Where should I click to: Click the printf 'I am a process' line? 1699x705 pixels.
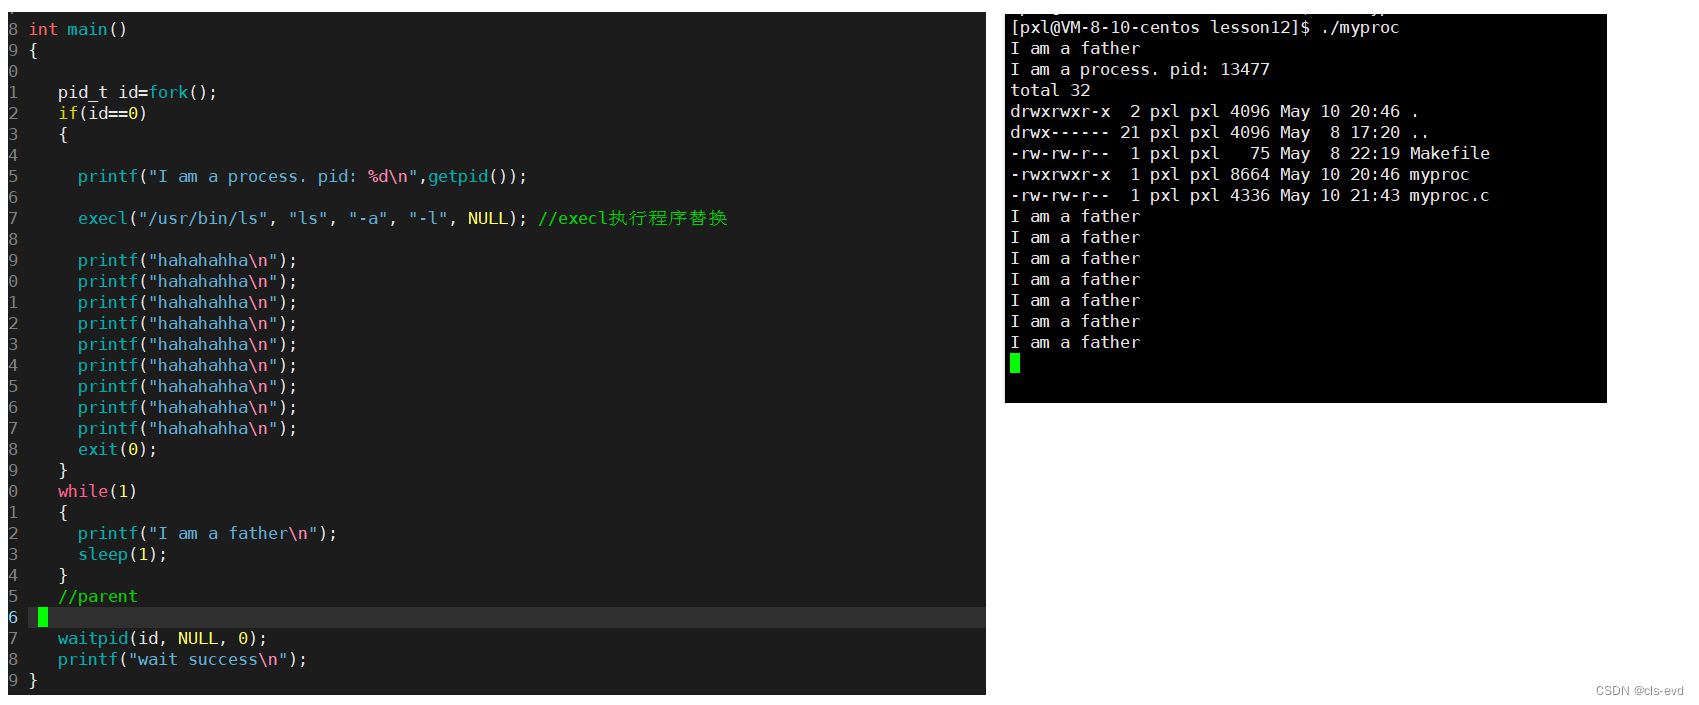coord(302,177)
